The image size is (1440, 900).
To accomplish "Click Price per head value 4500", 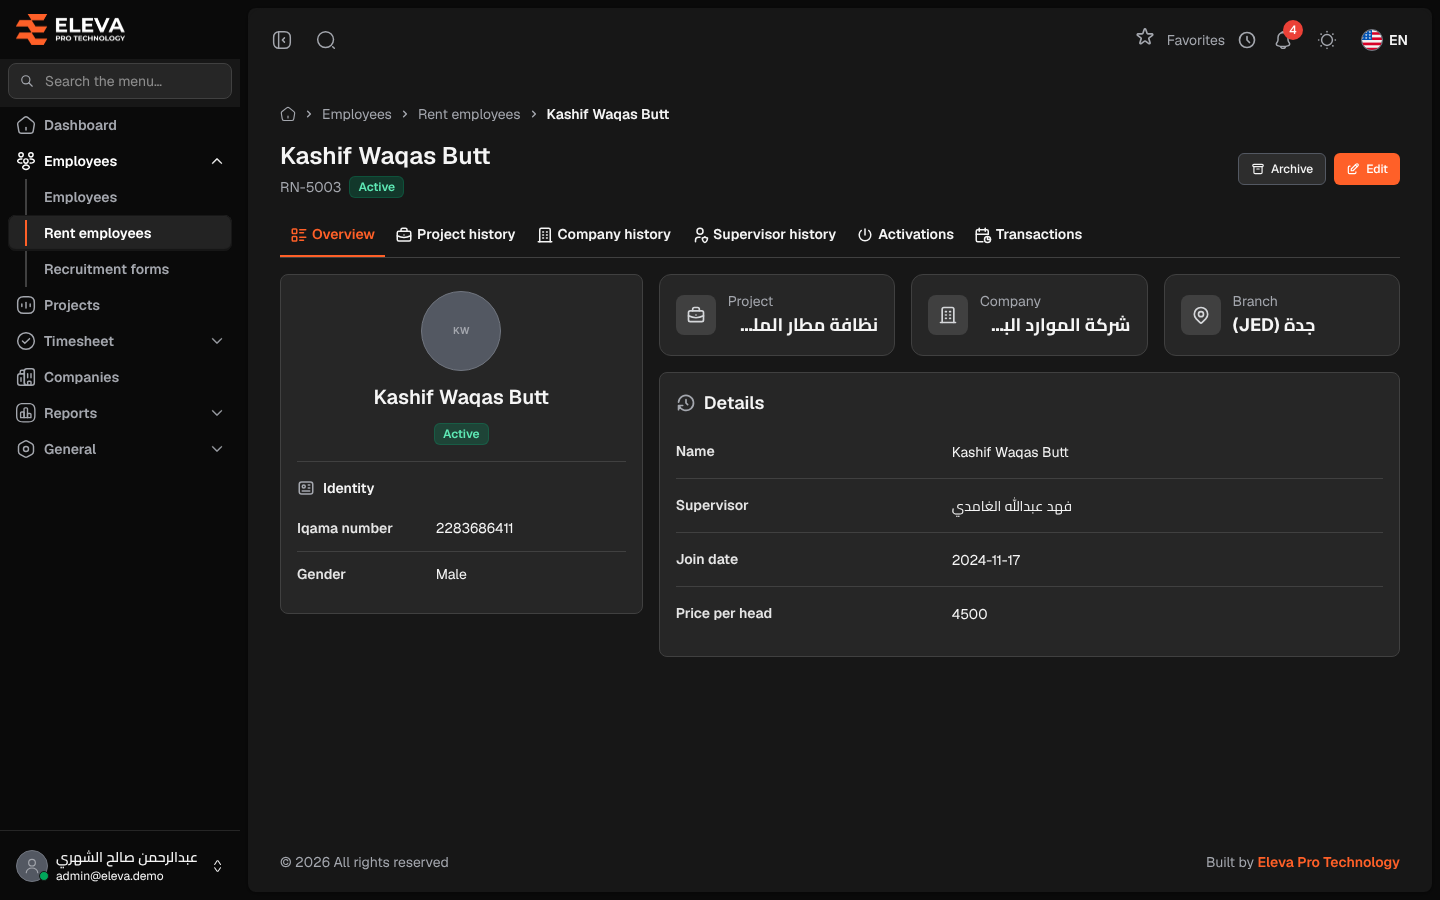I will (x=969, y=614).
